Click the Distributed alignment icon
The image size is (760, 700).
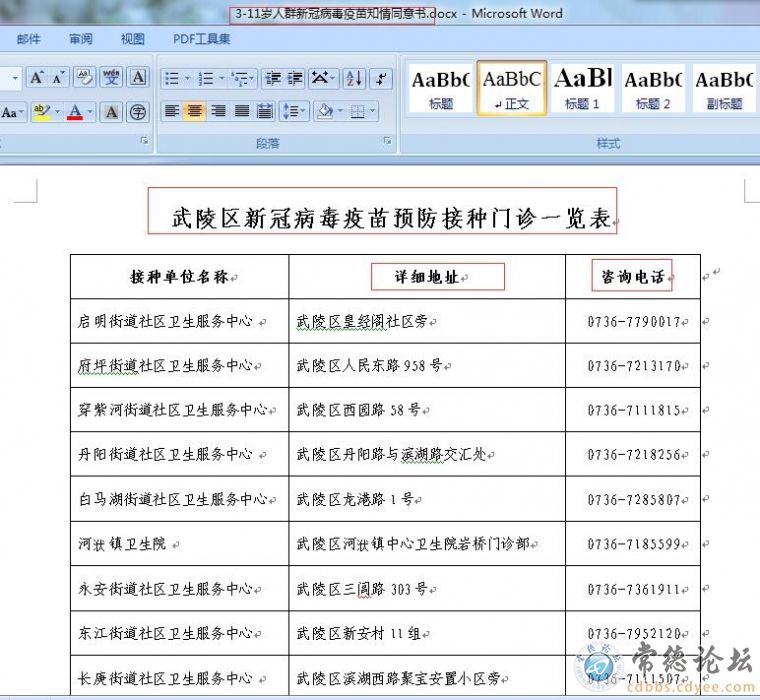click(x=265, y=111)
